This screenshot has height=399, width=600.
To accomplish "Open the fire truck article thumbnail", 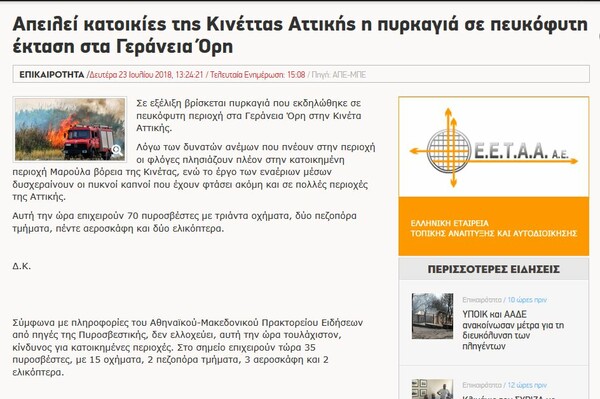I will tap(70, 129).
